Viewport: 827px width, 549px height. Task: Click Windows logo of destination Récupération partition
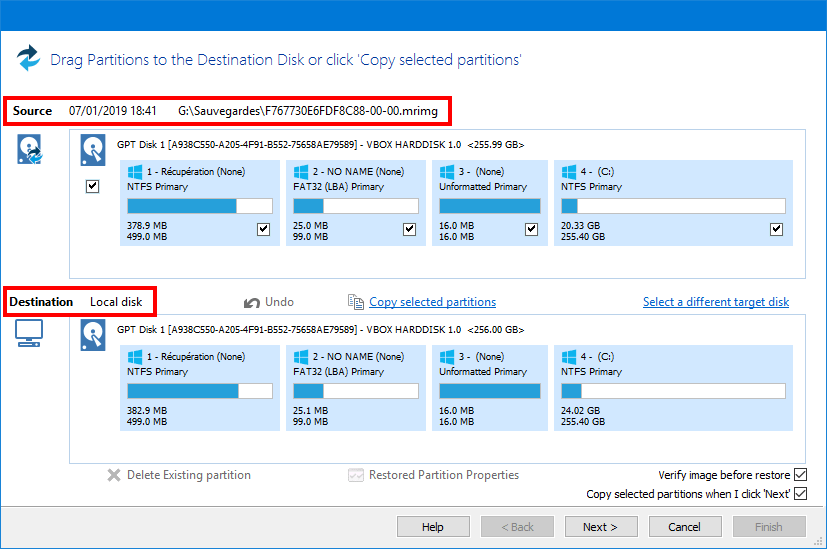pyautogui.click(x=135, y=357)
